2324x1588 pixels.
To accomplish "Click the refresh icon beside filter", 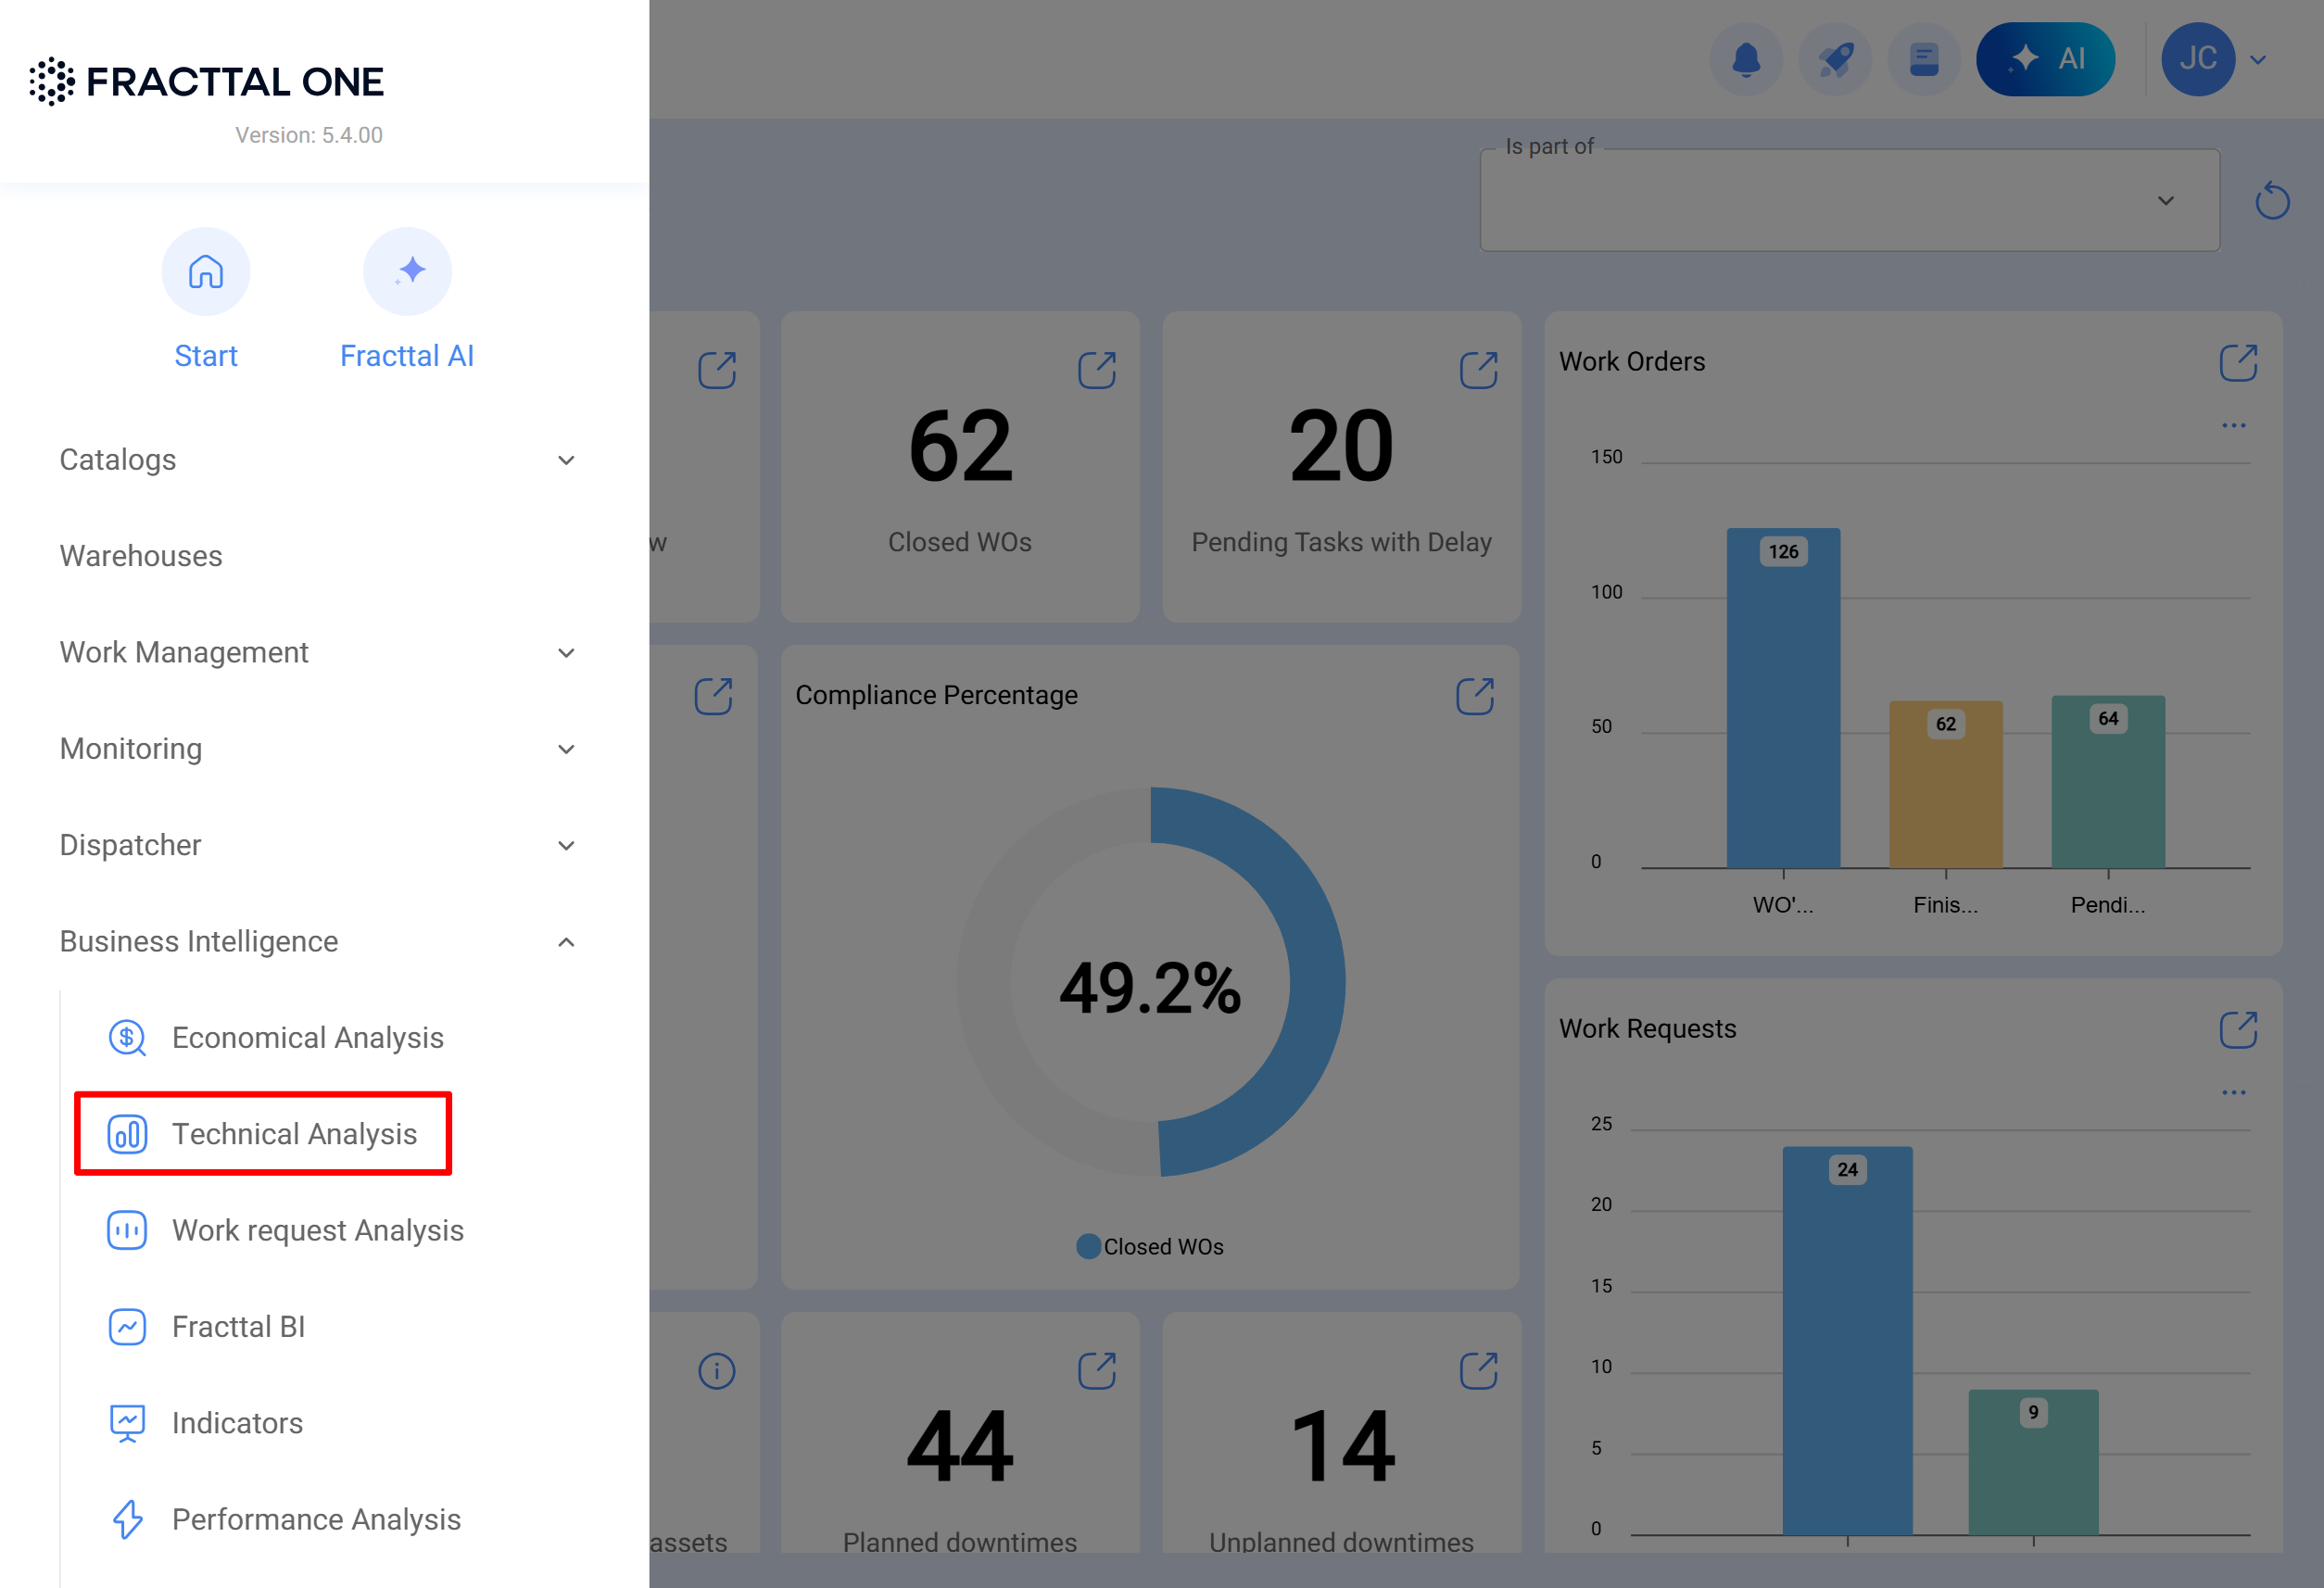I will pos(2272,200).
